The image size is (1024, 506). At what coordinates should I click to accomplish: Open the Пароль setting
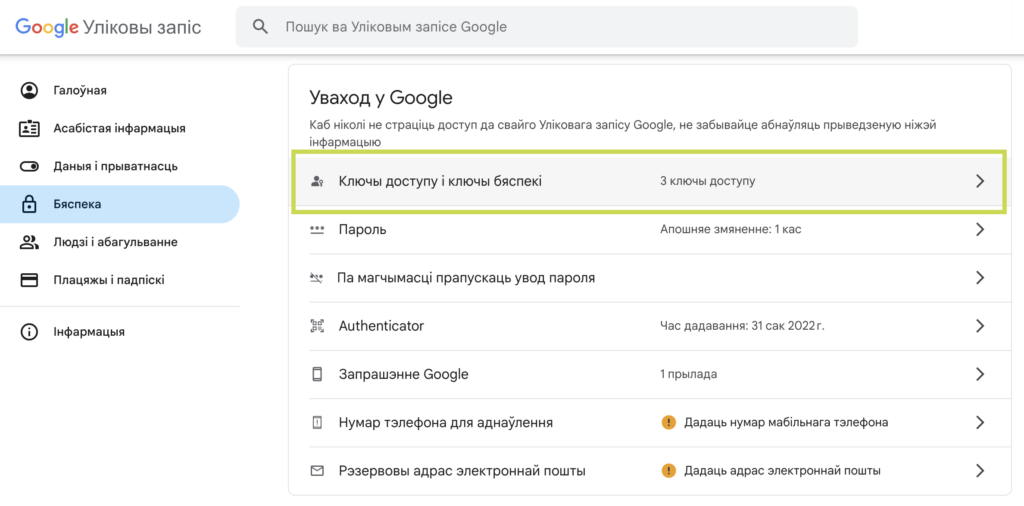tap(649, 230)
